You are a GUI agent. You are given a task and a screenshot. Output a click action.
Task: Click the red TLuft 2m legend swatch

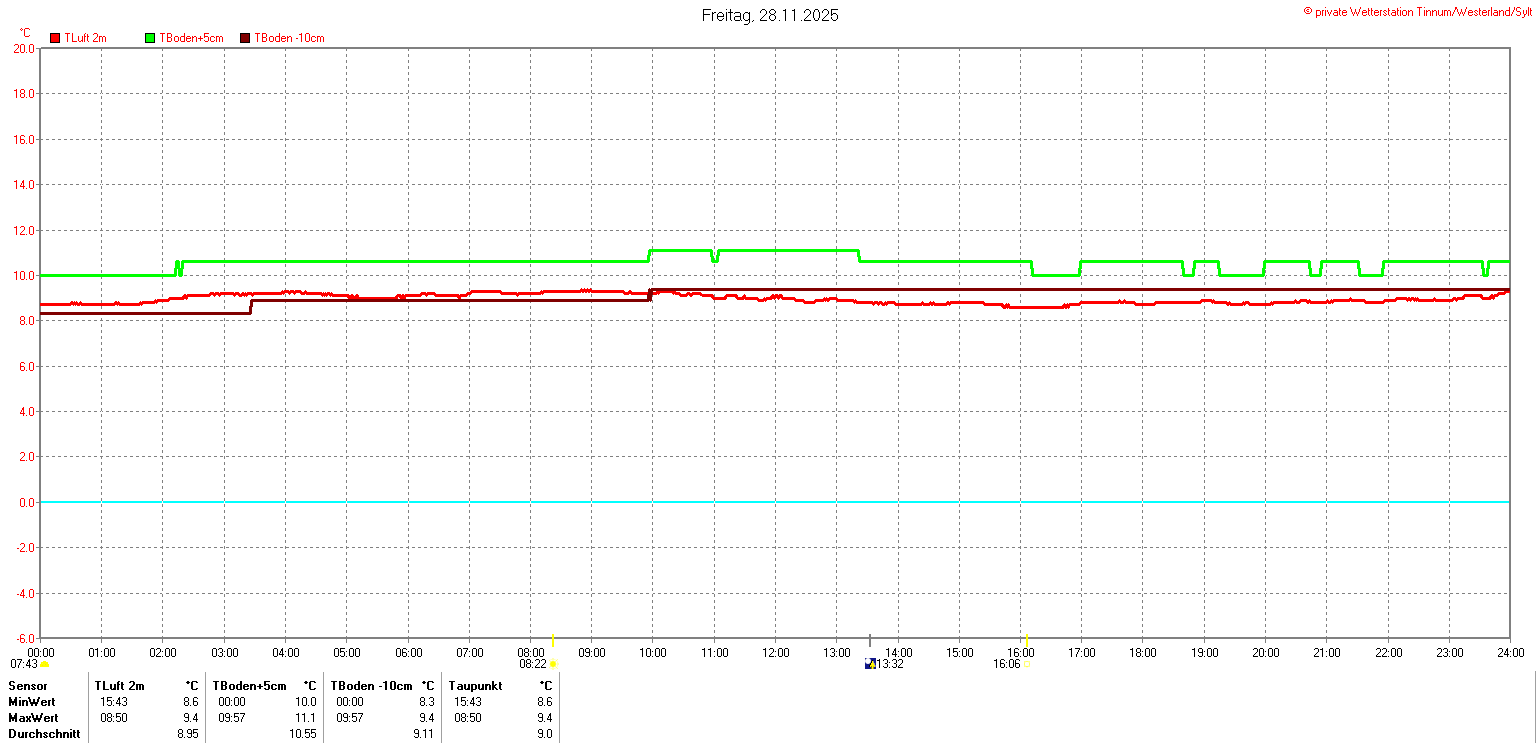55,38
